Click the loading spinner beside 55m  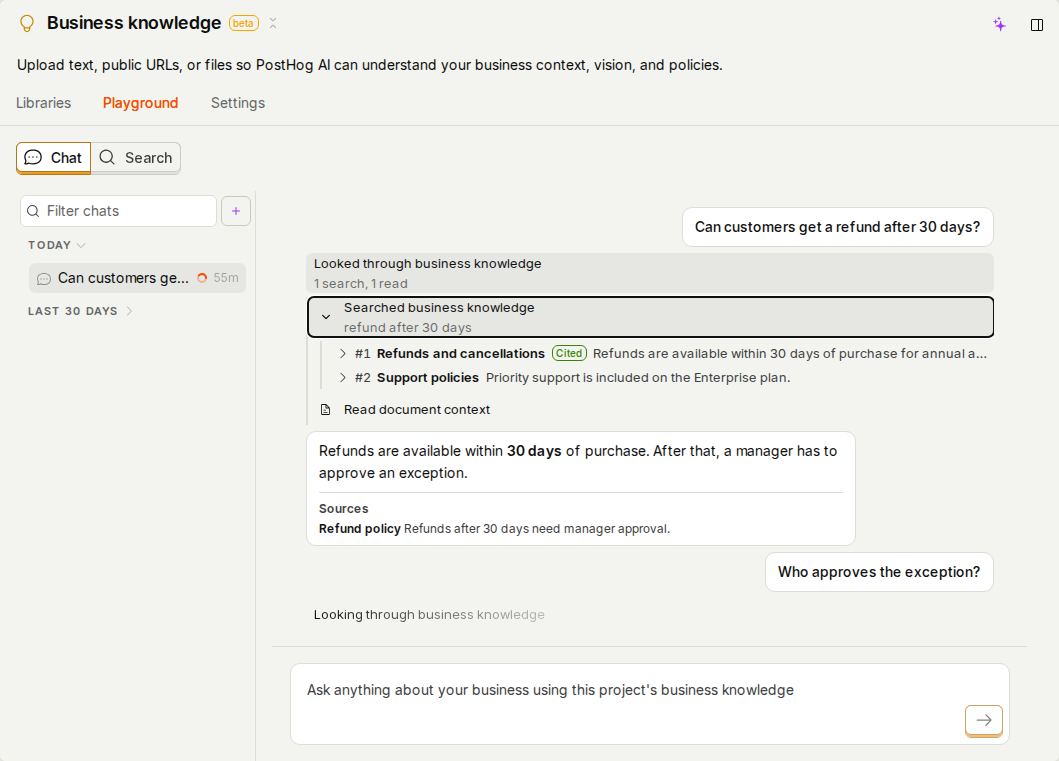(202, 278)
